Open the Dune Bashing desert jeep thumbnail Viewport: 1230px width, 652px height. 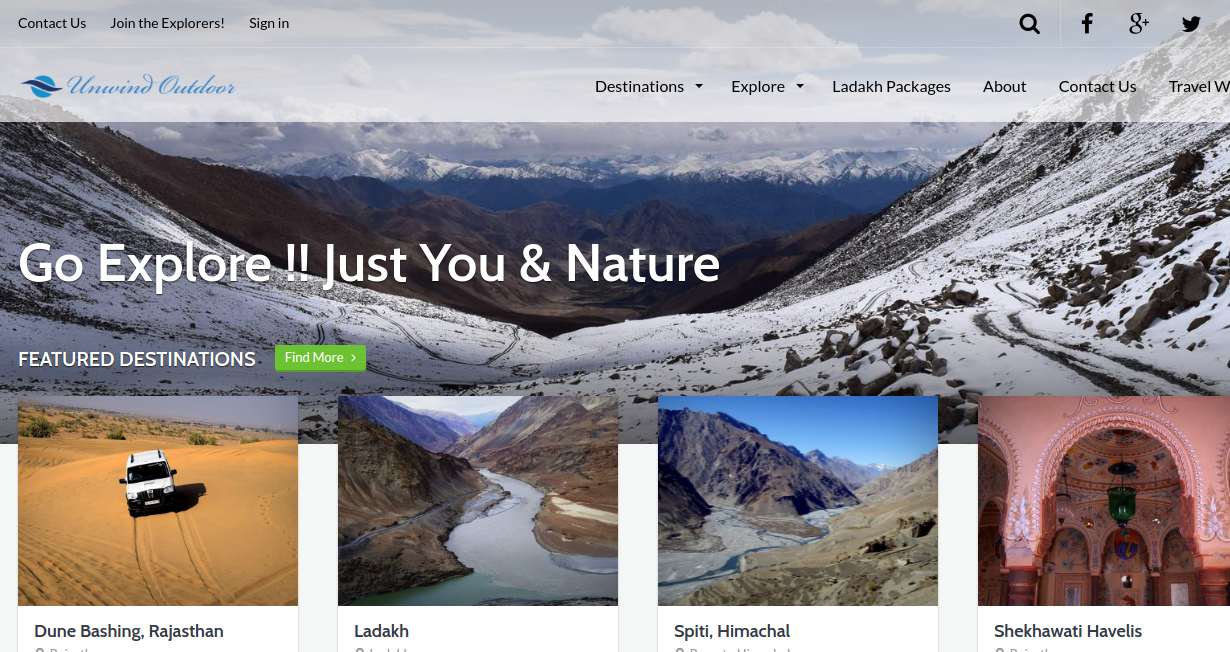coord(158,501)
